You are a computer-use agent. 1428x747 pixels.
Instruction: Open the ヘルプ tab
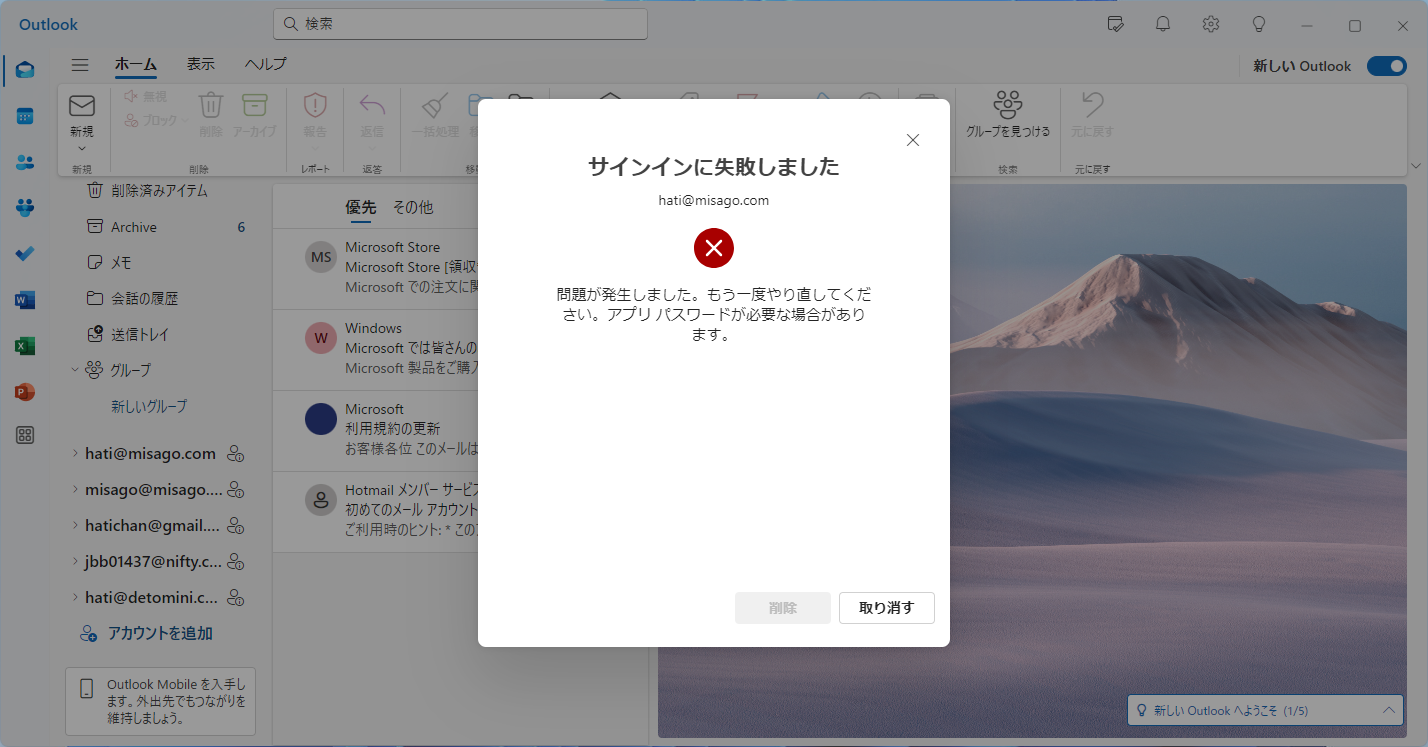266,64
